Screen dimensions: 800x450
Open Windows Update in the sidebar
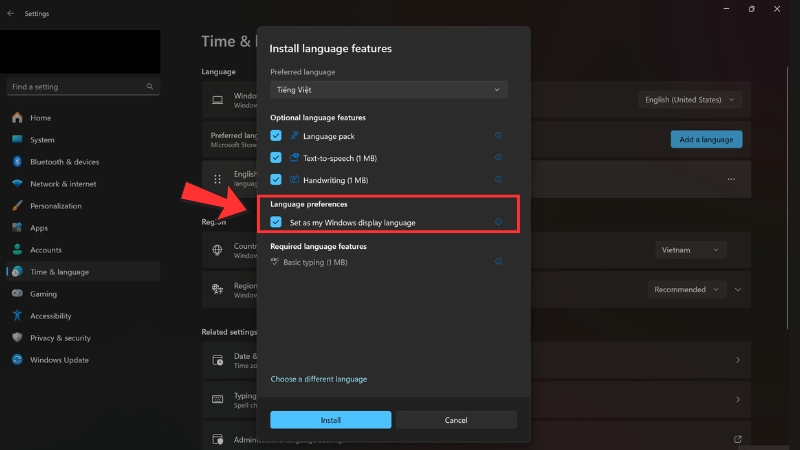(59, 360)
